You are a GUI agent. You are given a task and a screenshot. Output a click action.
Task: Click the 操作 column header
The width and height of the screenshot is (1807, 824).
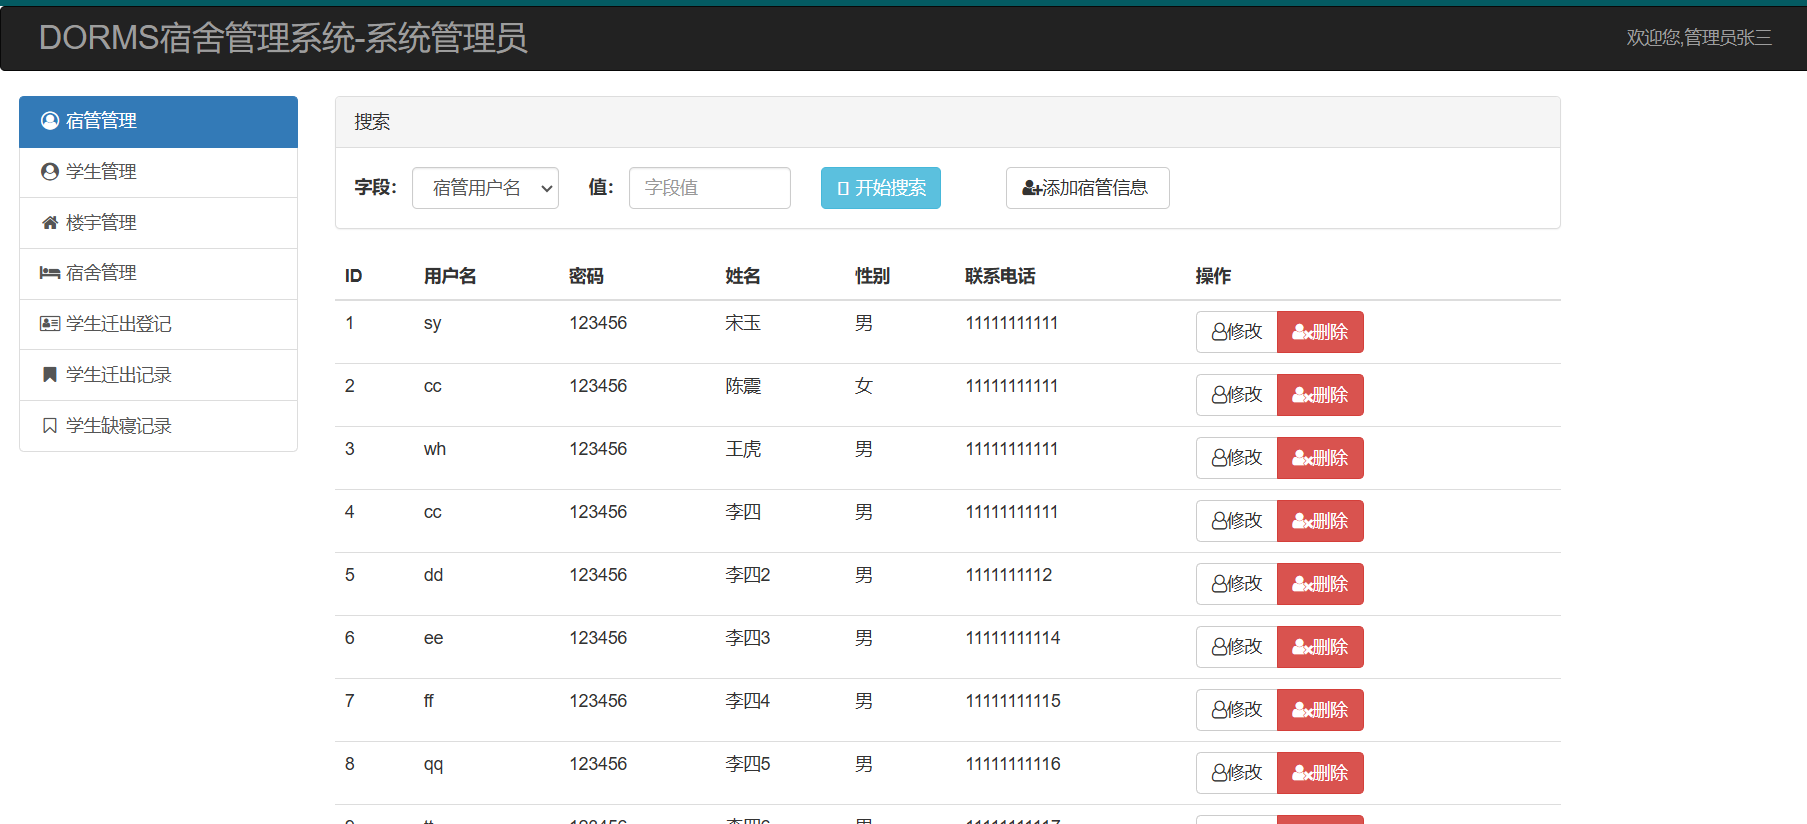pyautogui.click(x=1213, y=276)
